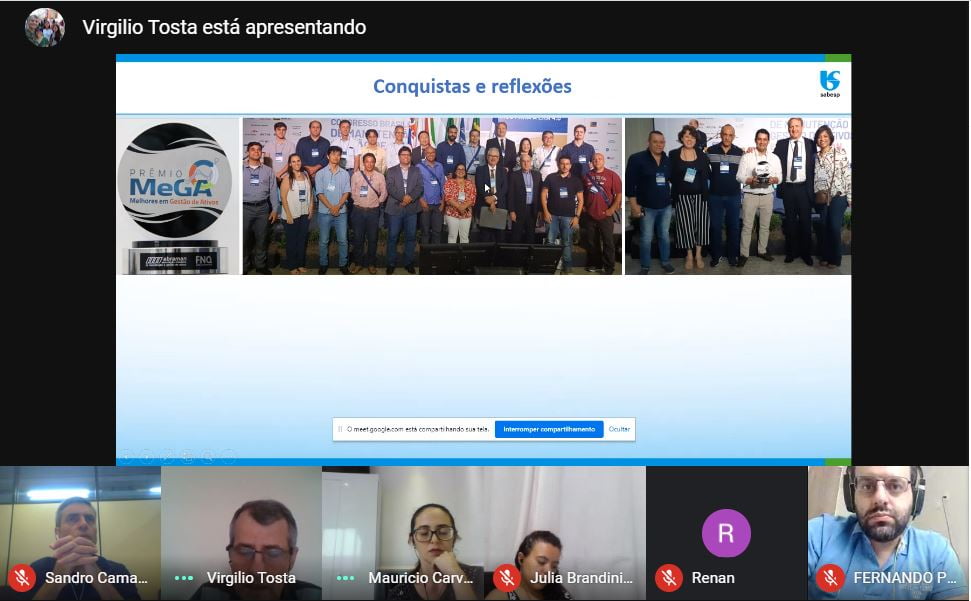Select the Prêmio MeGA trophy image
The height and width of the screenshot is (601, 971).
[x=177, y=196]
